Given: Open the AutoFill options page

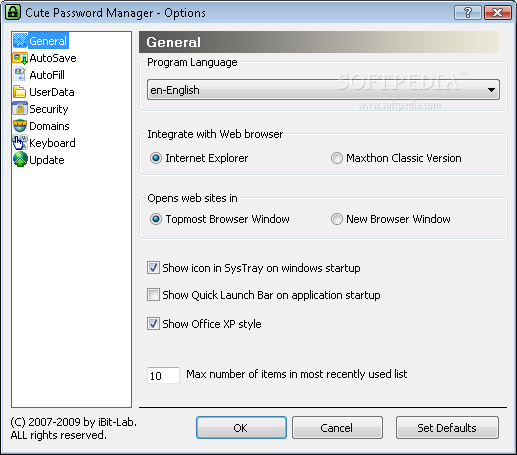Looking at the screenshot, I should pyautogui.click(x=47, y=75).
